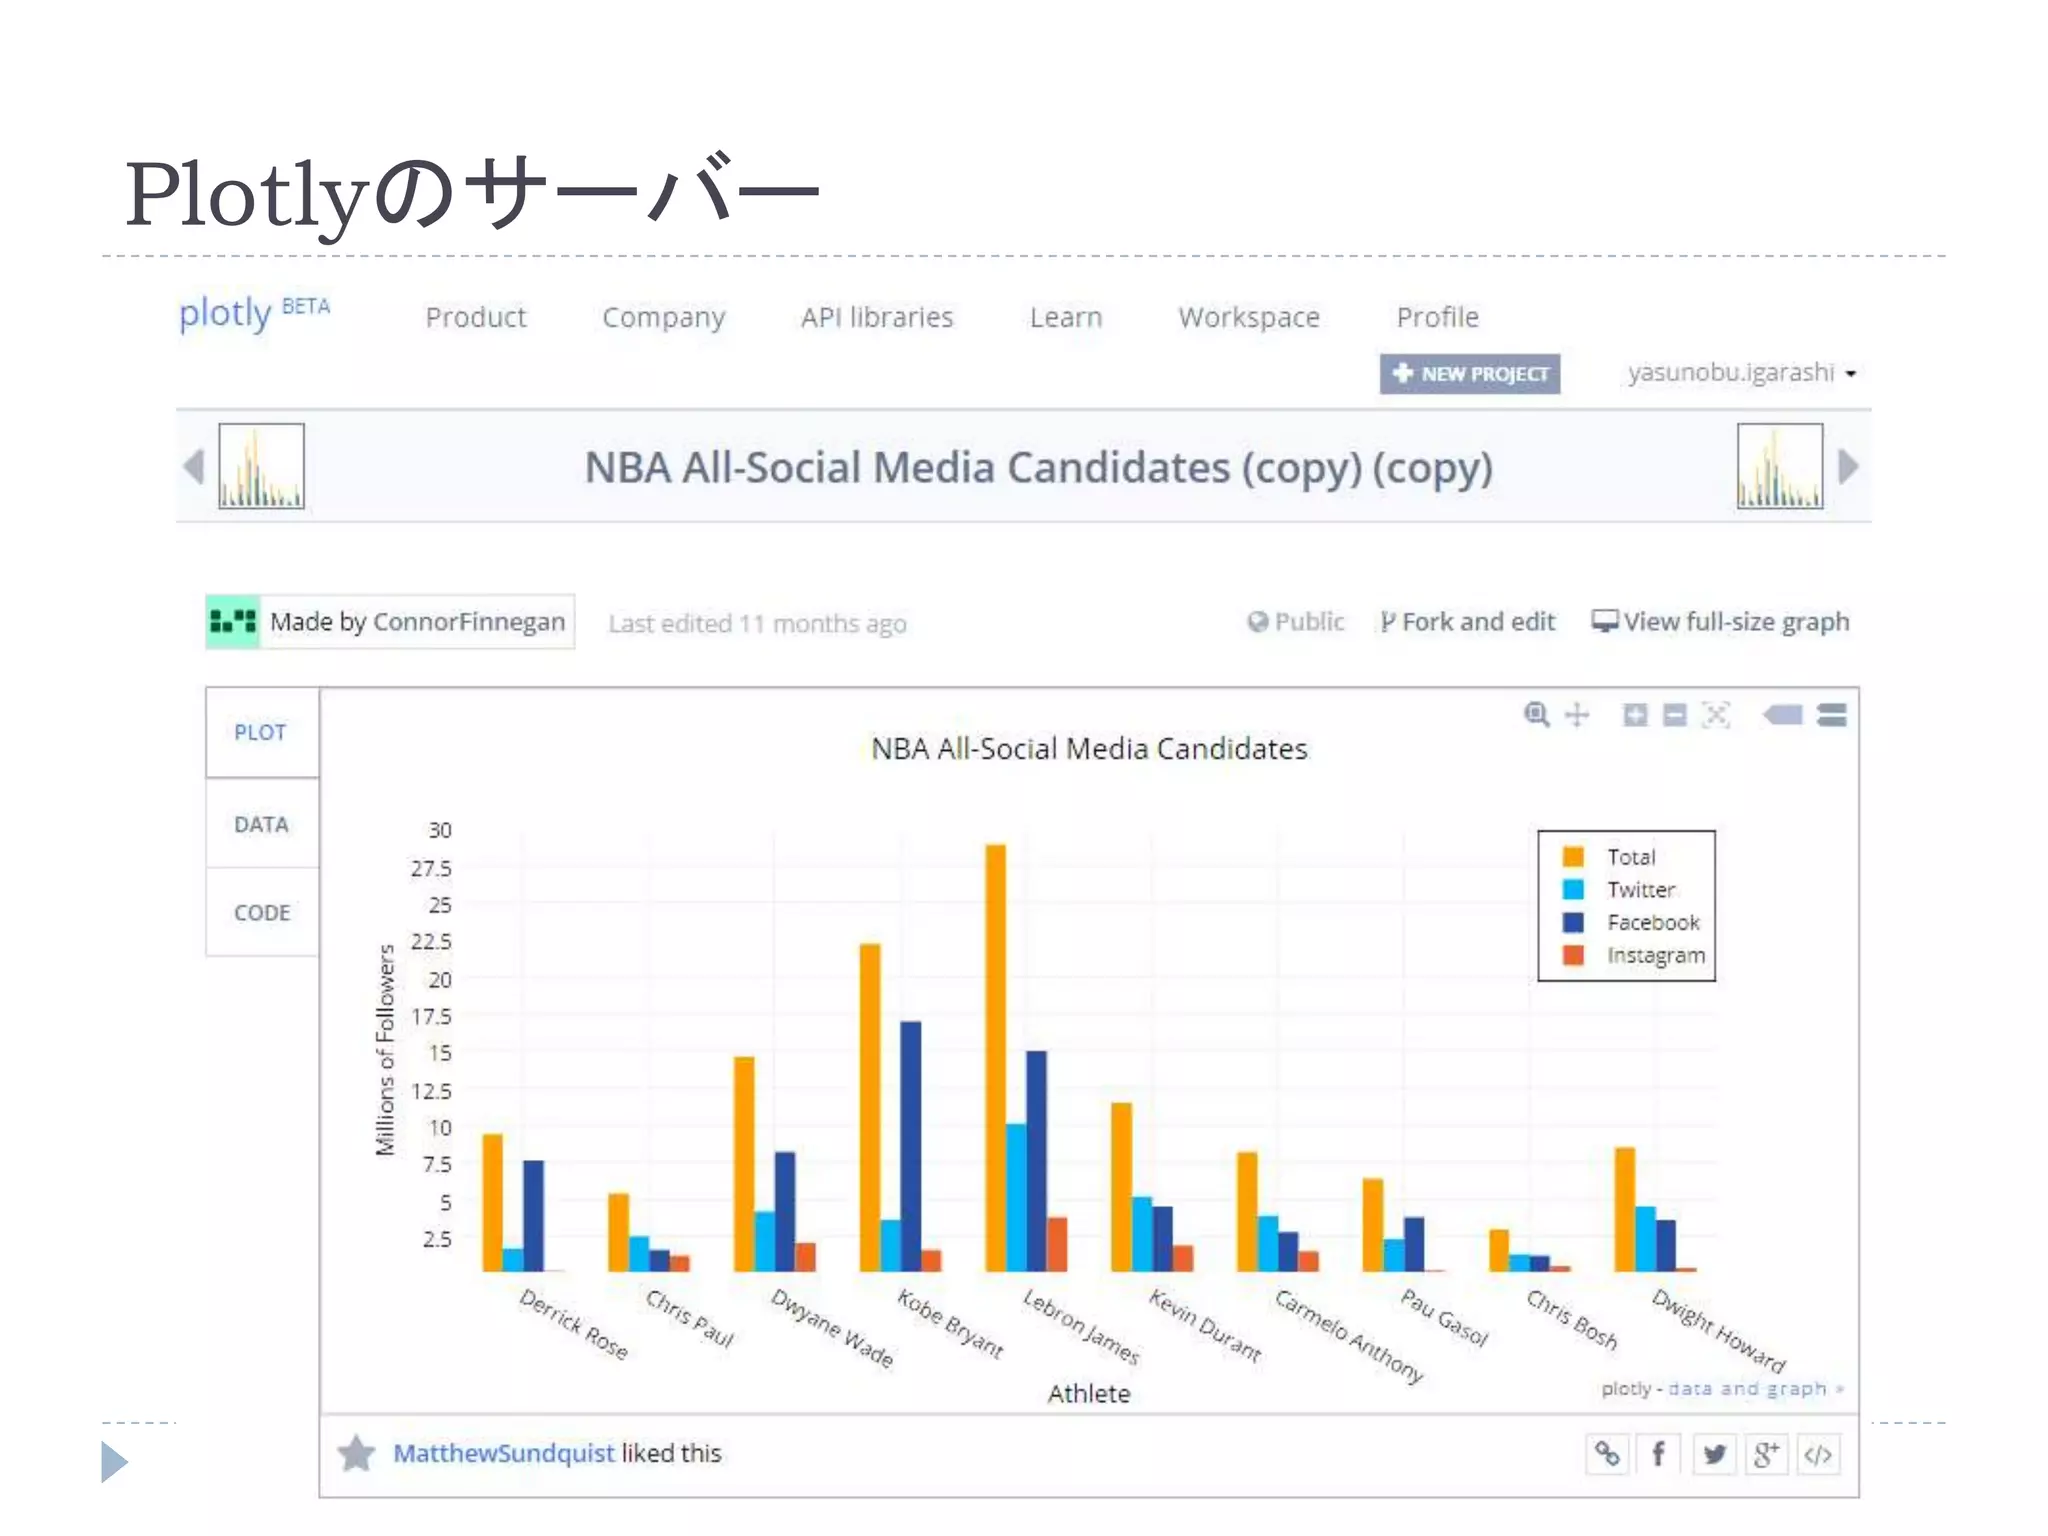Go to the next graph with the right arrow
This screenshot has width=2048, height=1536.
1848,466
